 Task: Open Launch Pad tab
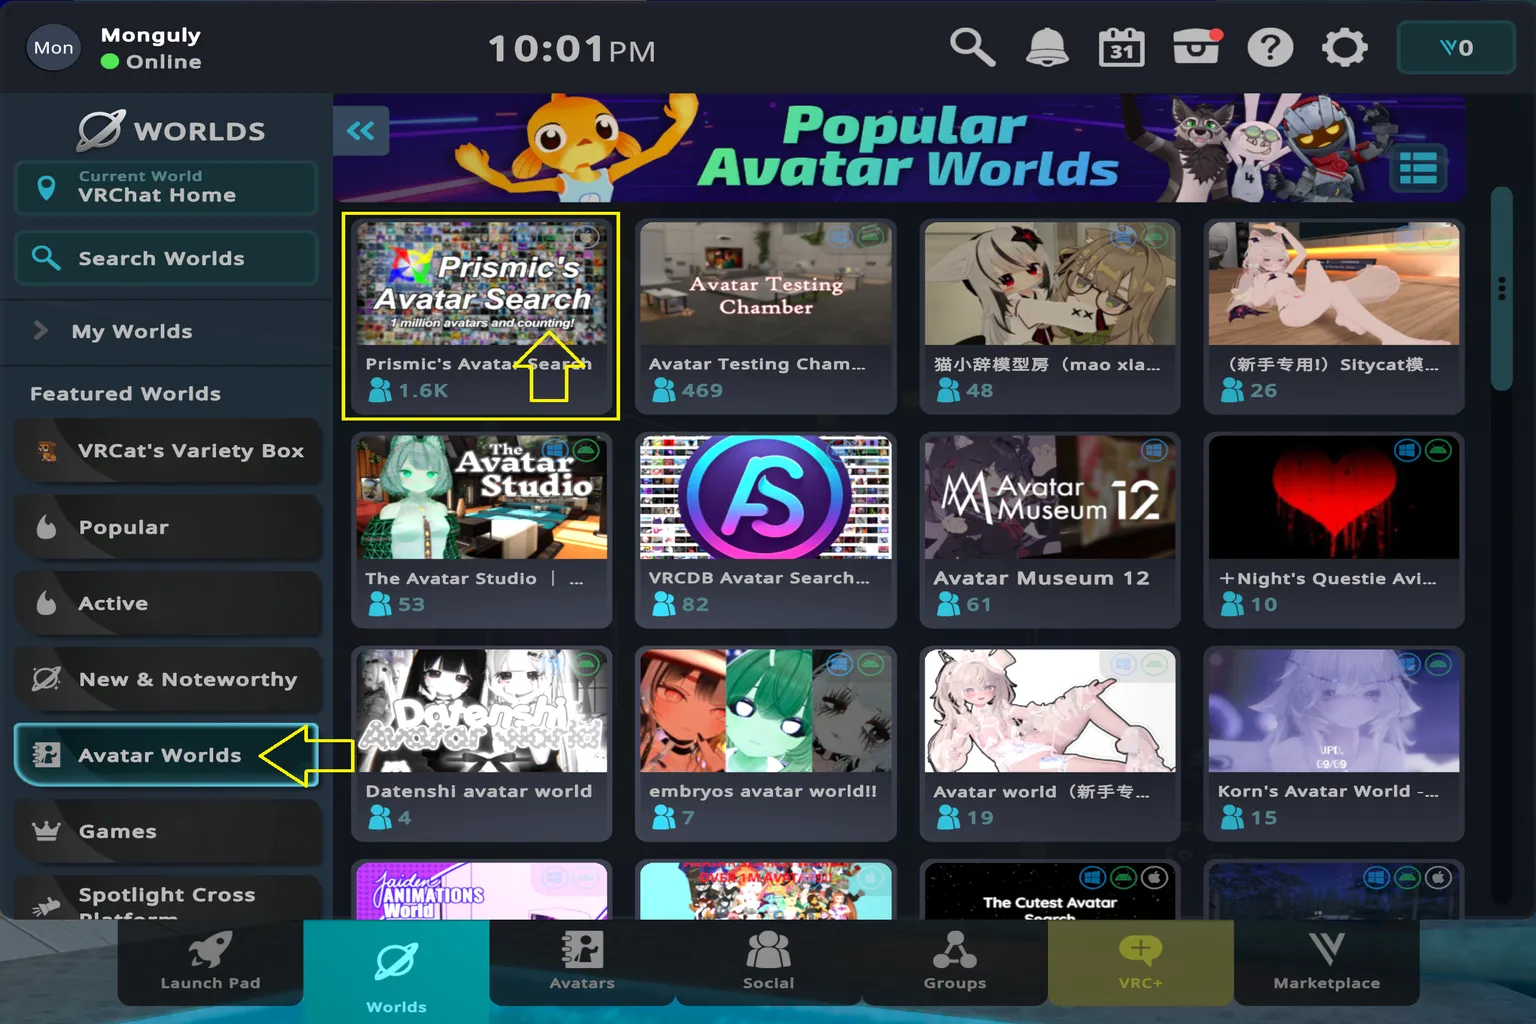click(210, 962)
